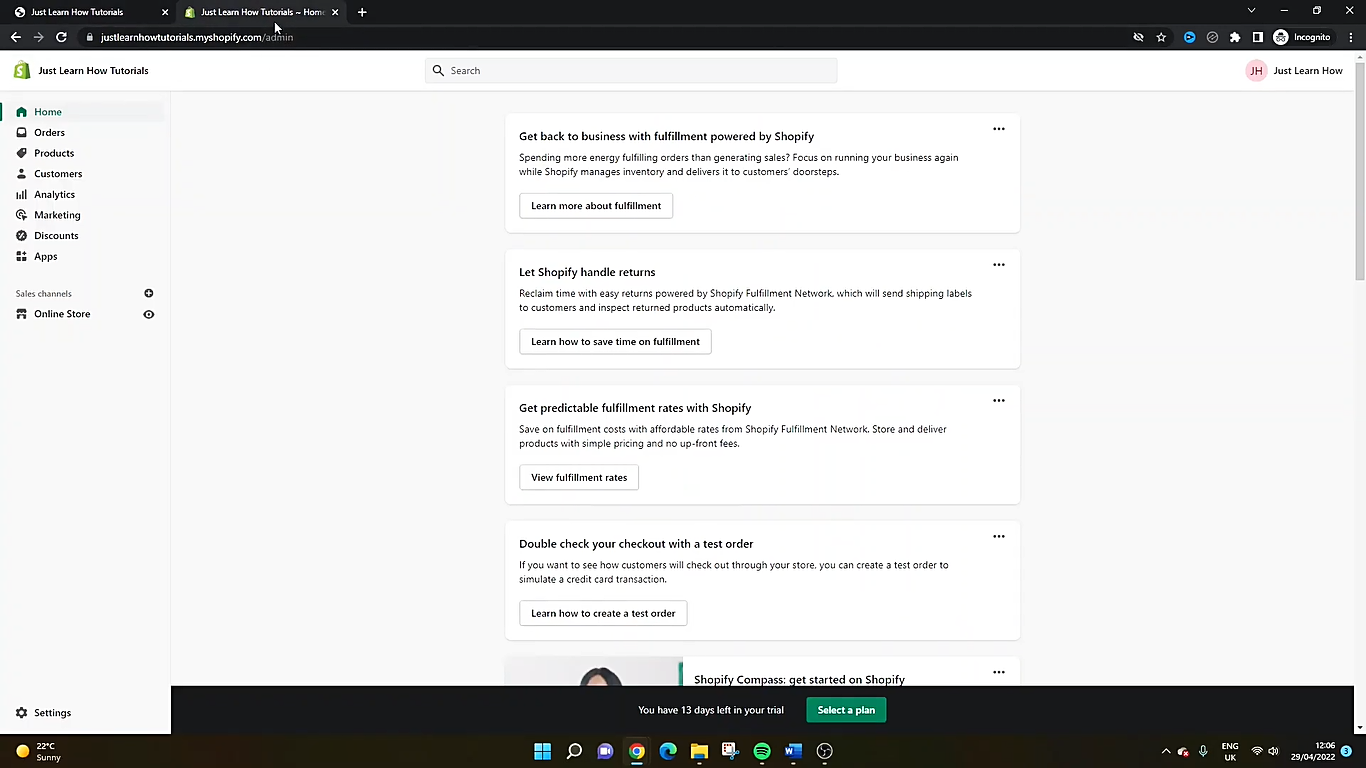Open the video chat taskbar icon
Screen dimensions: 1366x768
[605, 751]
